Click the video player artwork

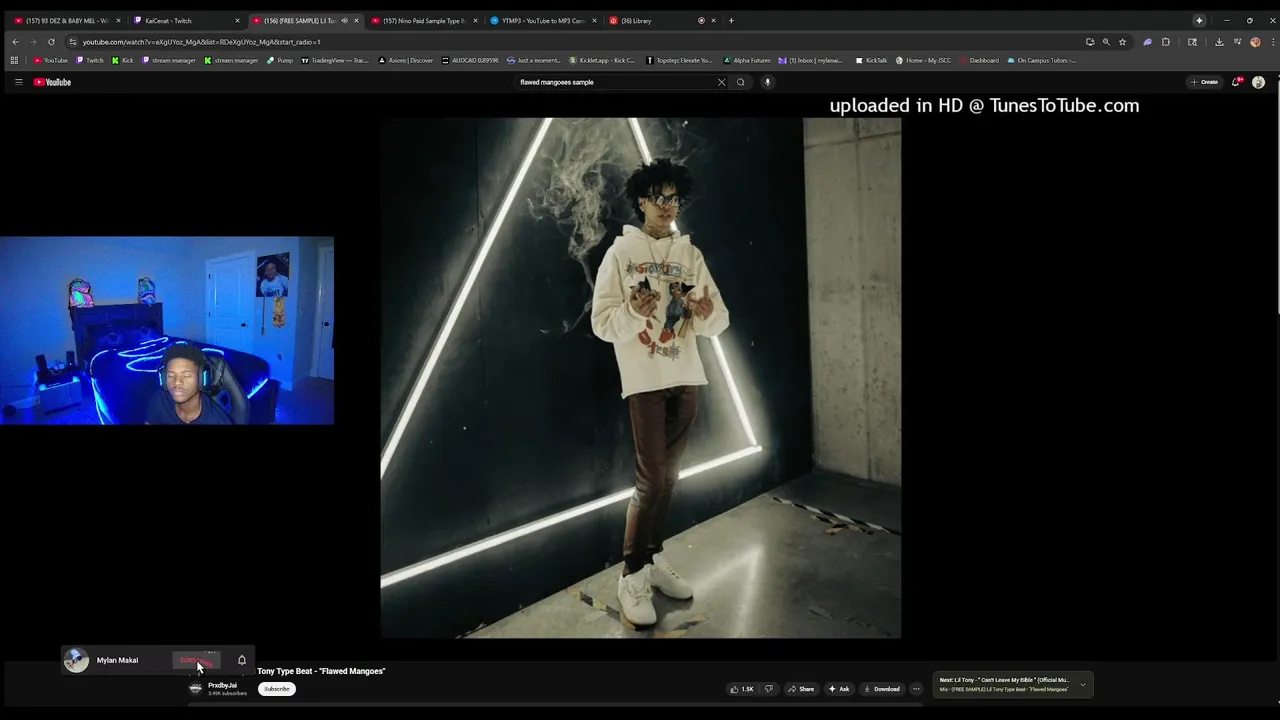(x=640, y=378)
